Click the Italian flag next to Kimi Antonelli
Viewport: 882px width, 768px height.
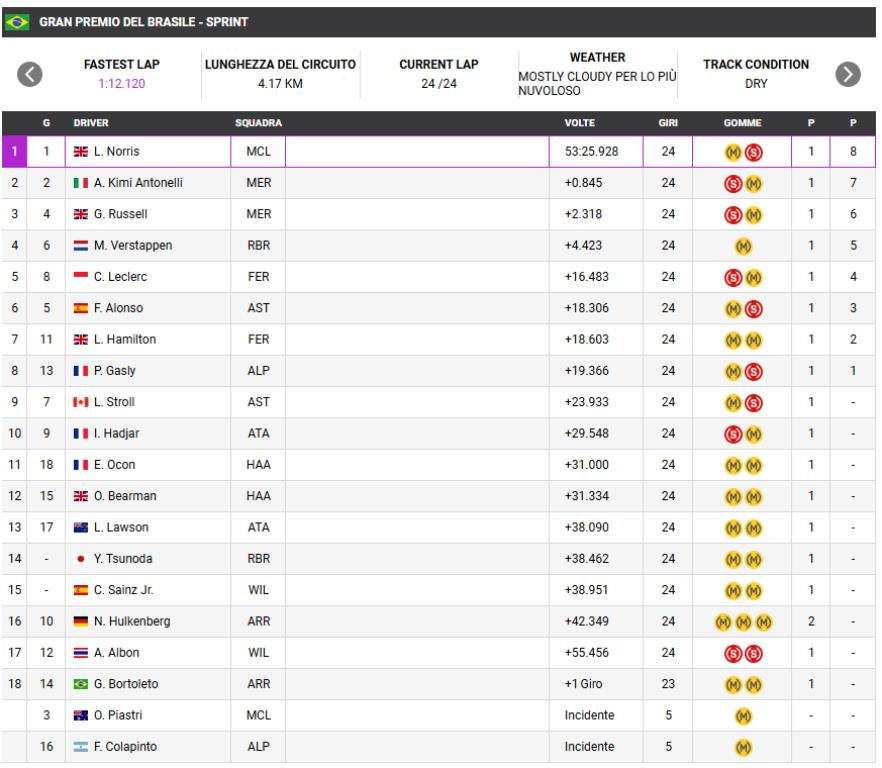coord(81,183)
